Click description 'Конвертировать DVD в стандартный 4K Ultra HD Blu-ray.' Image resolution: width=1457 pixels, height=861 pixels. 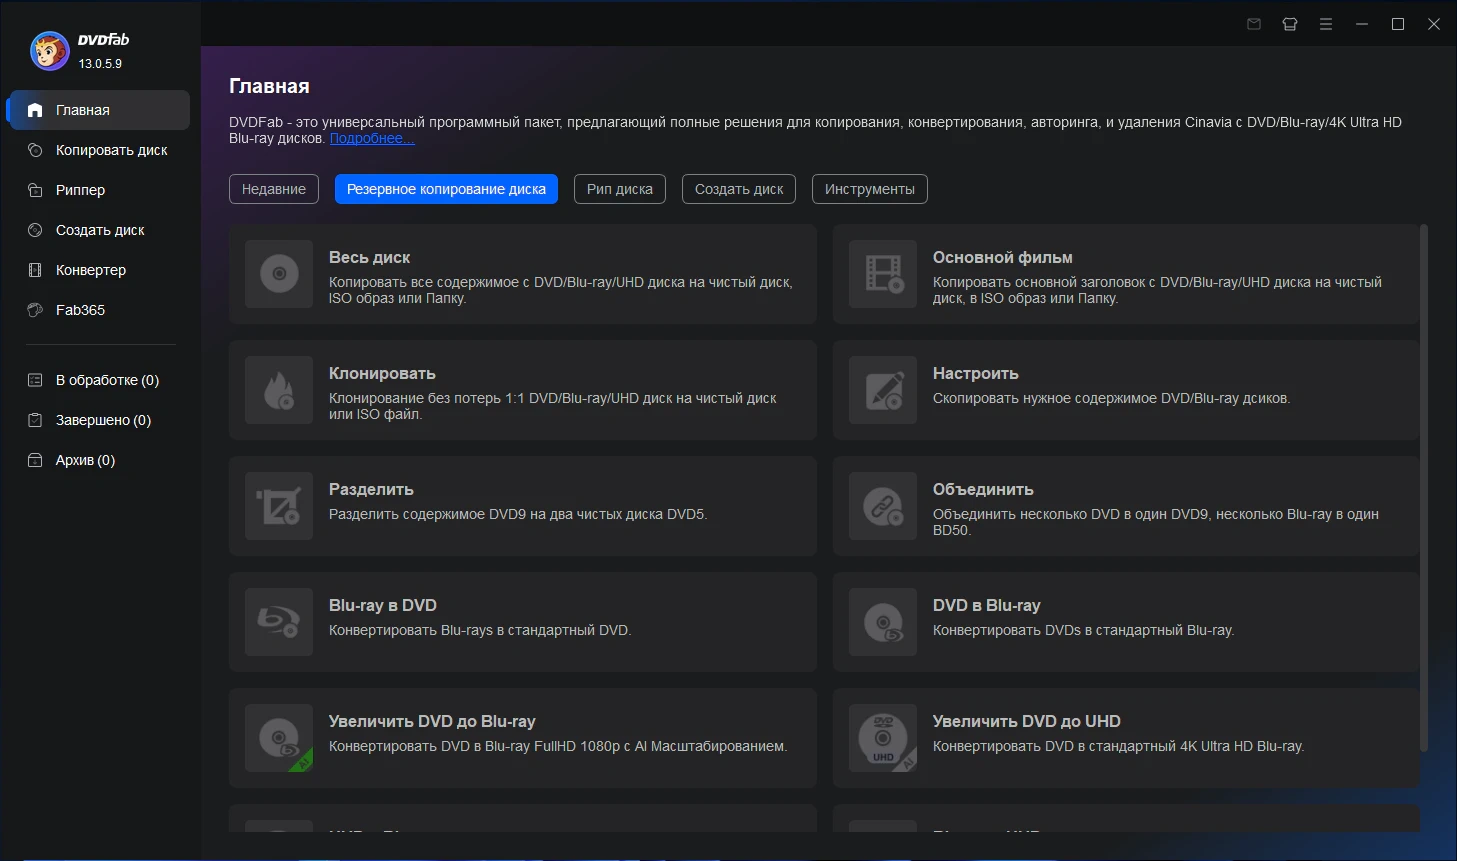(x=1119, y=746)
